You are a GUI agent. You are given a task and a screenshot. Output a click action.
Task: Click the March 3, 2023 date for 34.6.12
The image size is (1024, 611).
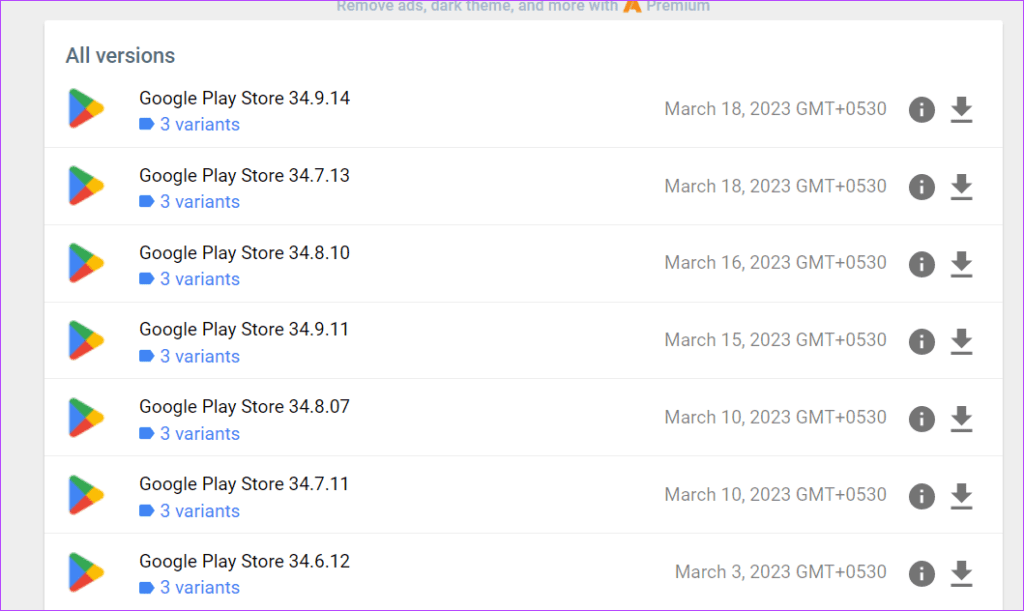point(780,572)
